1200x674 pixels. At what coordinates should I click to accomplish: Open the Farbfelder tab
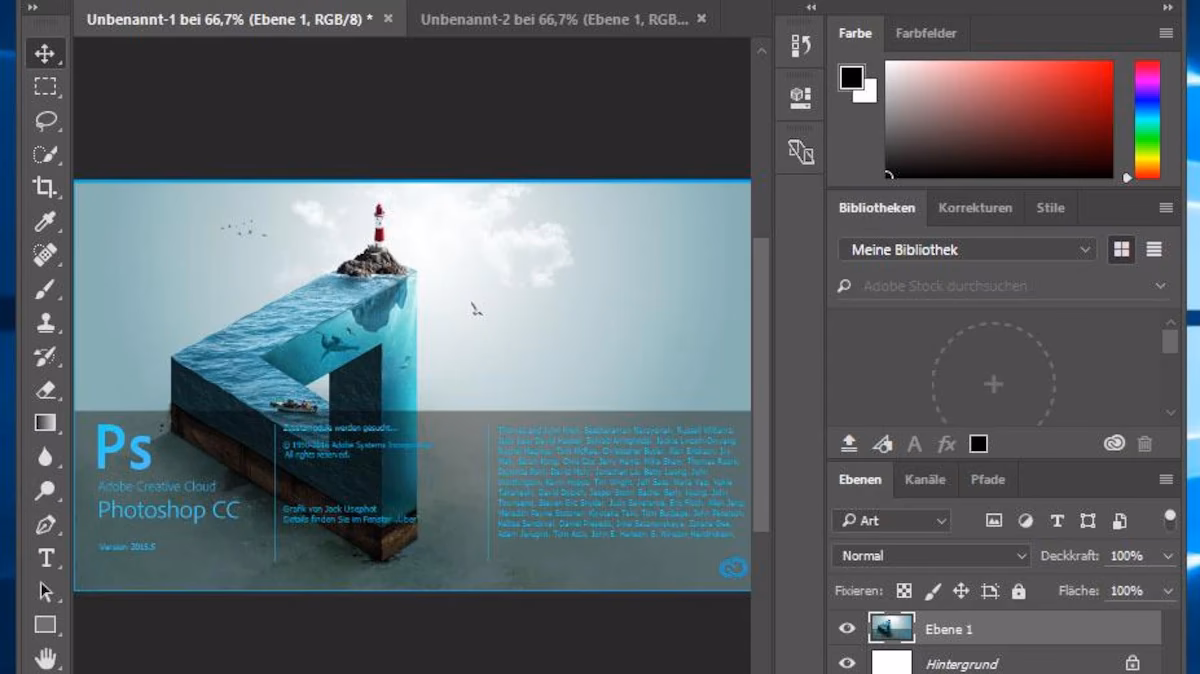(926, 32)
